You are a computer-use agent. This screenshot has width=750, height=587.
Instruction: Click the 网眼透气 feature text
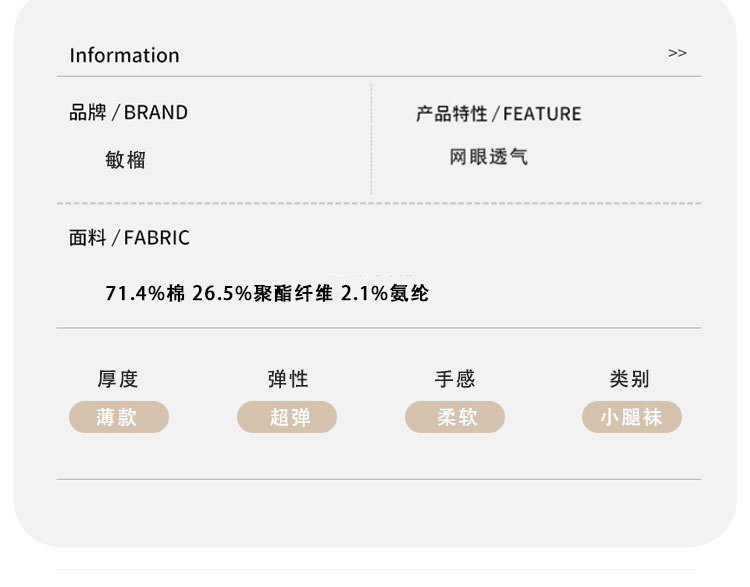click(488, 157)
